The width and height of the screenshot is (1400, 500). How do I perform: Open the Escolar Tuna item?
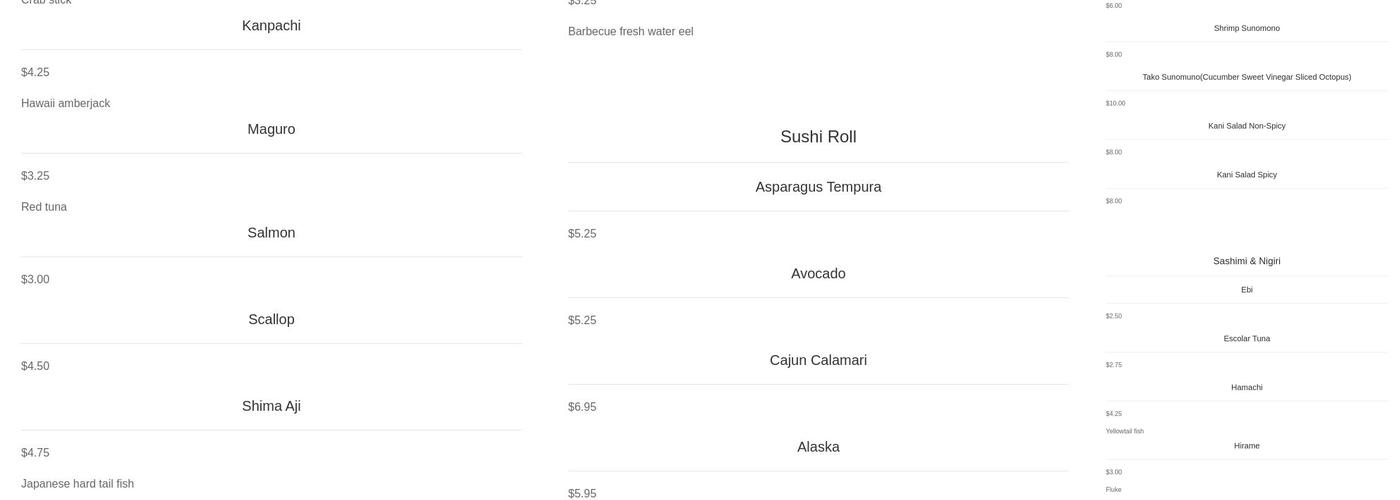(x=1246, y=339)
